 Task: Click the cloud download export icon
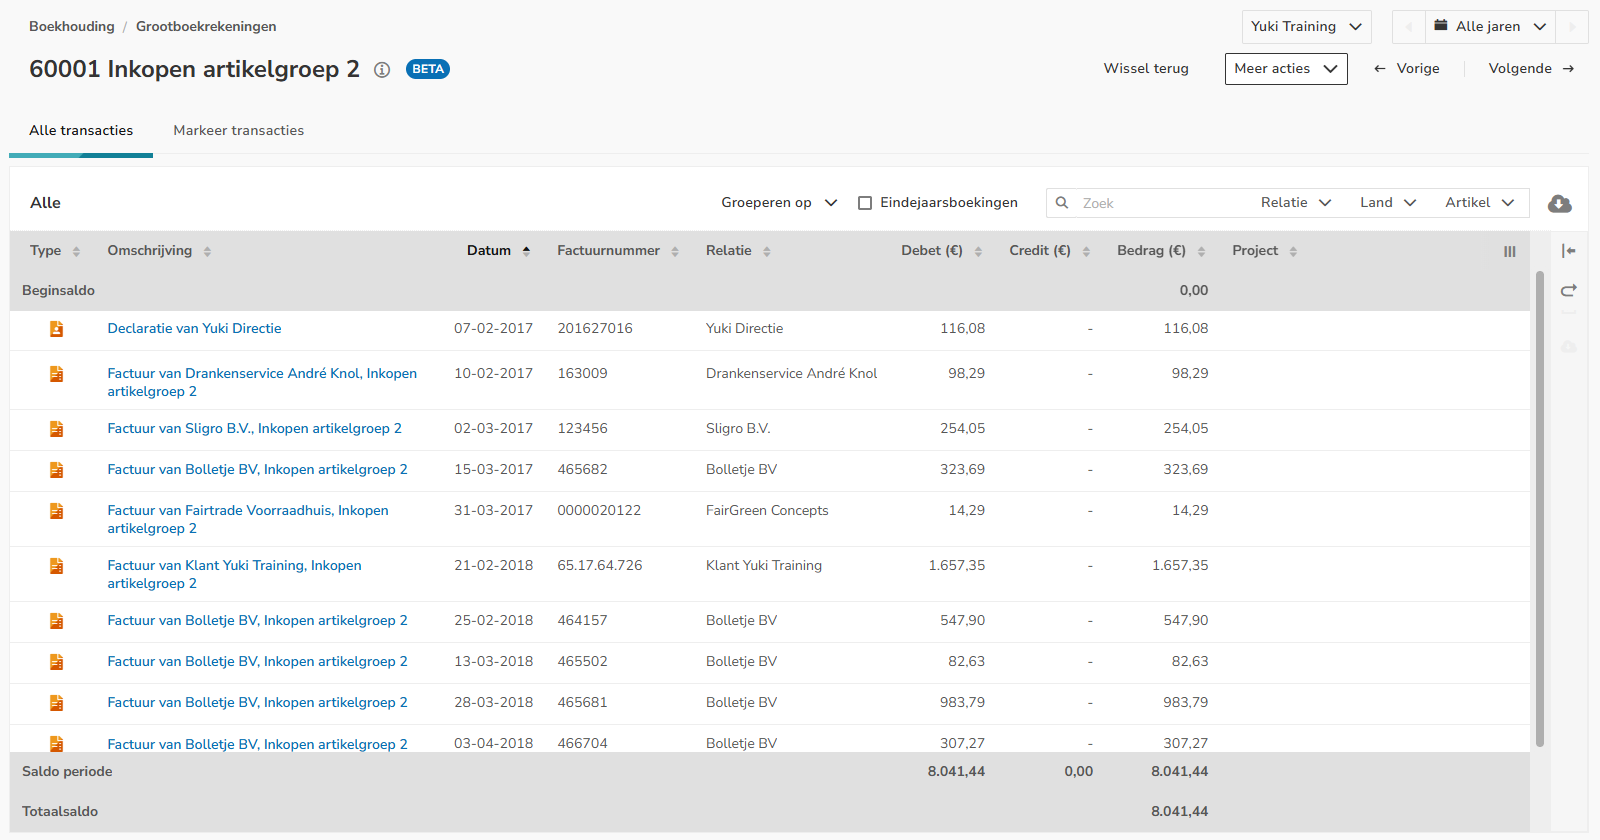(1559, 204)
